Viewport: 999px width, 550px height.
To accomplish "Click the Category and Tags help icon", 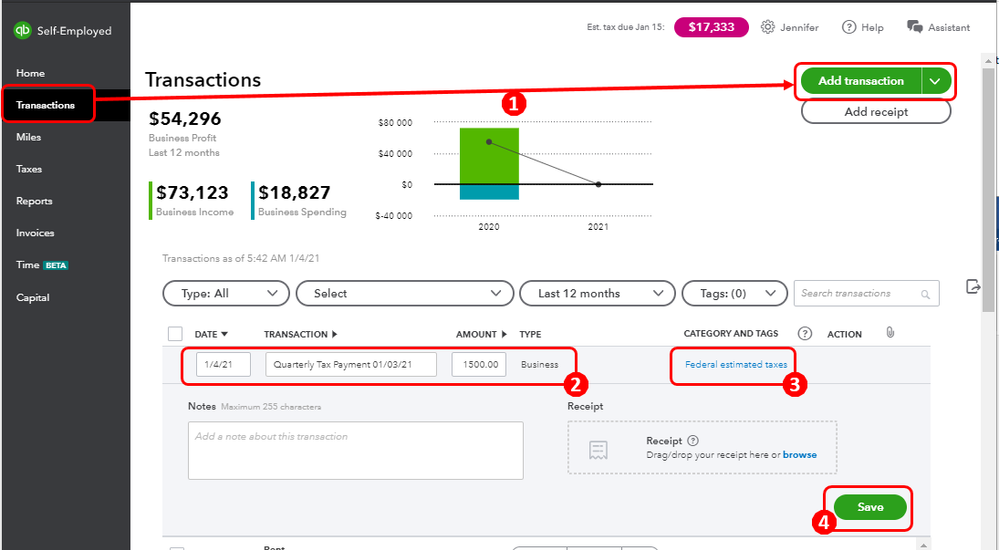I will click(804, 334).
